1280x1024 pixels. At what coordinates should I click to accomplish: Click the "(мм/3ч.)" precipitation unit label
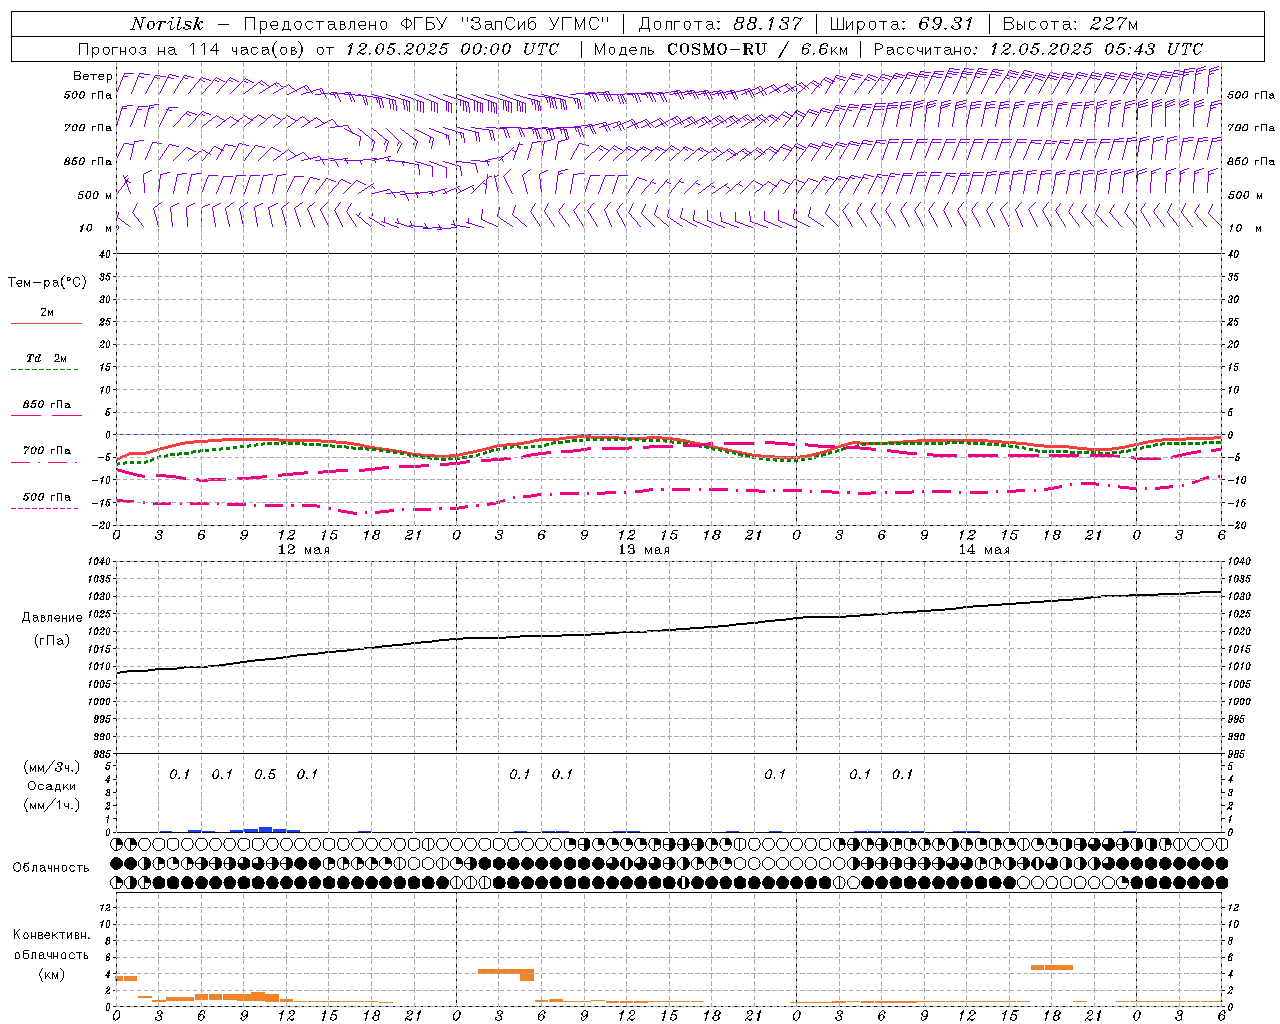tap(52, 767)
